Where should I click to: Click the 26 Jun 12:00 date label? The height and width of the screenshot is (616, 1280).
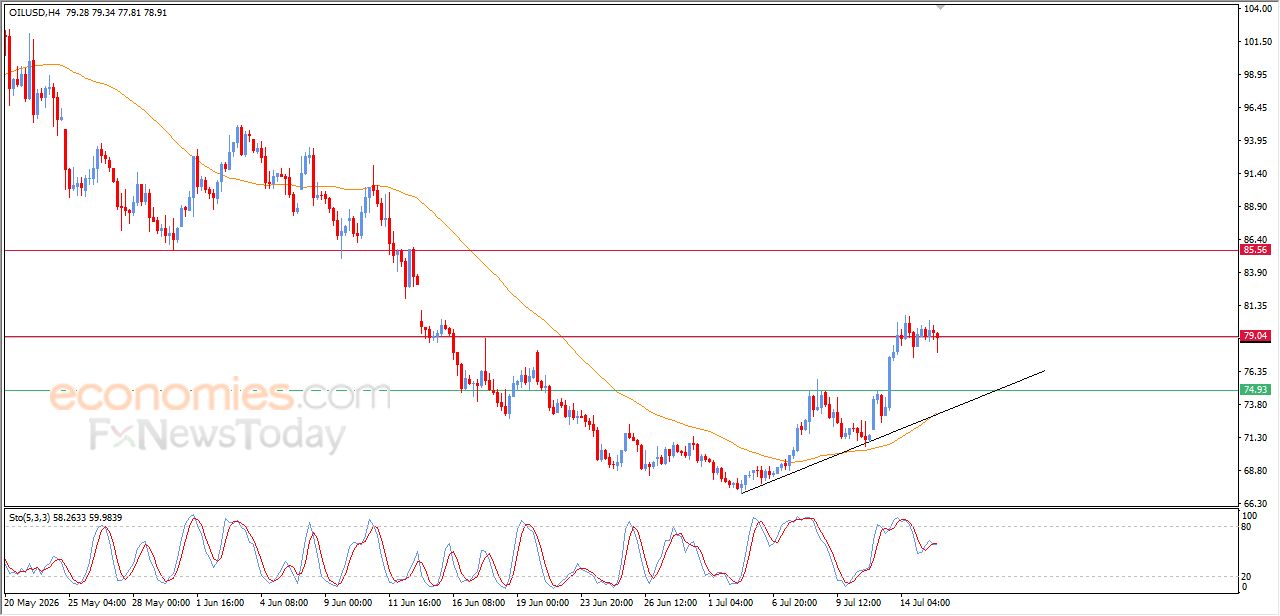671,603
